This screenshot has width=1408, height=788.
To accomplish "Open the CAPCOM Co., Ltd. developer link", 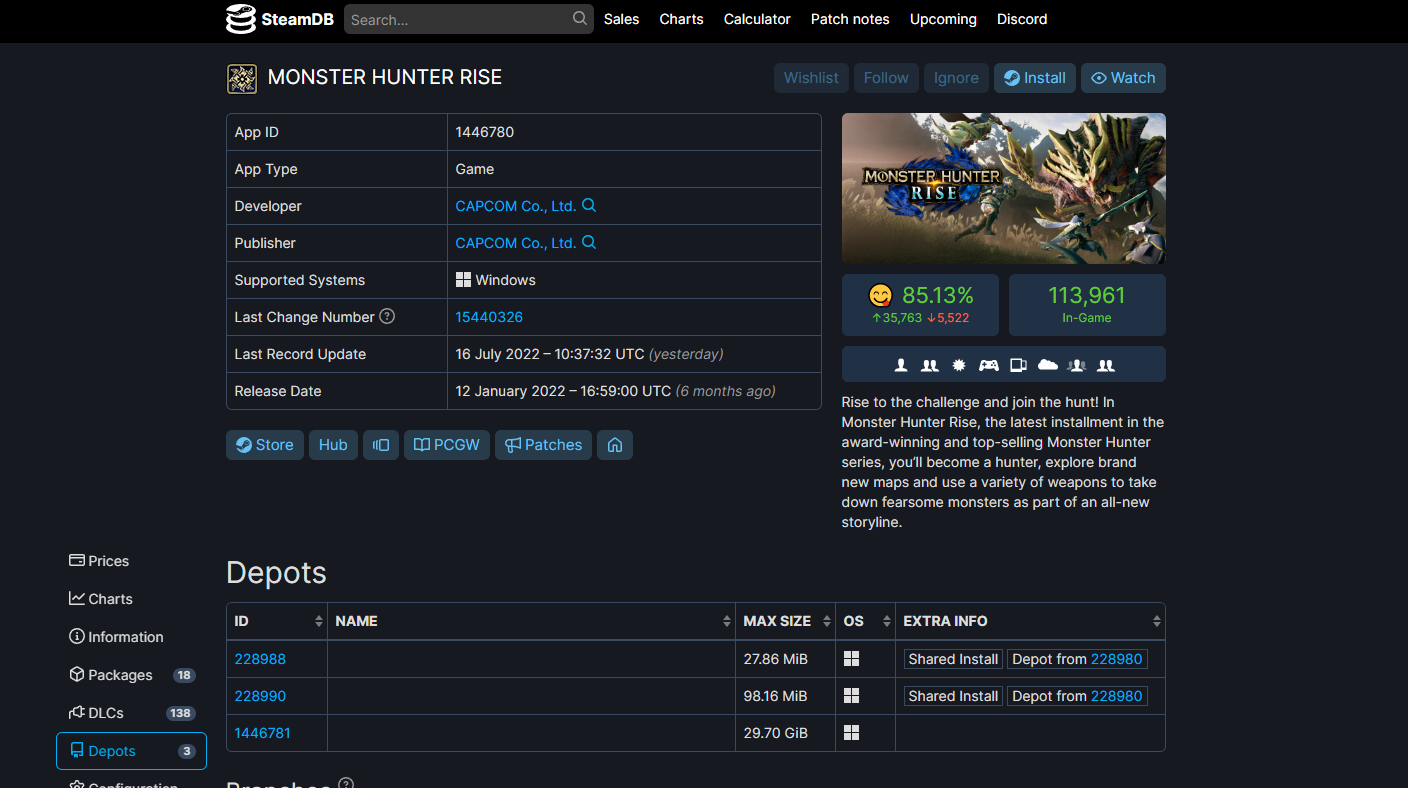I will (516, 206).
